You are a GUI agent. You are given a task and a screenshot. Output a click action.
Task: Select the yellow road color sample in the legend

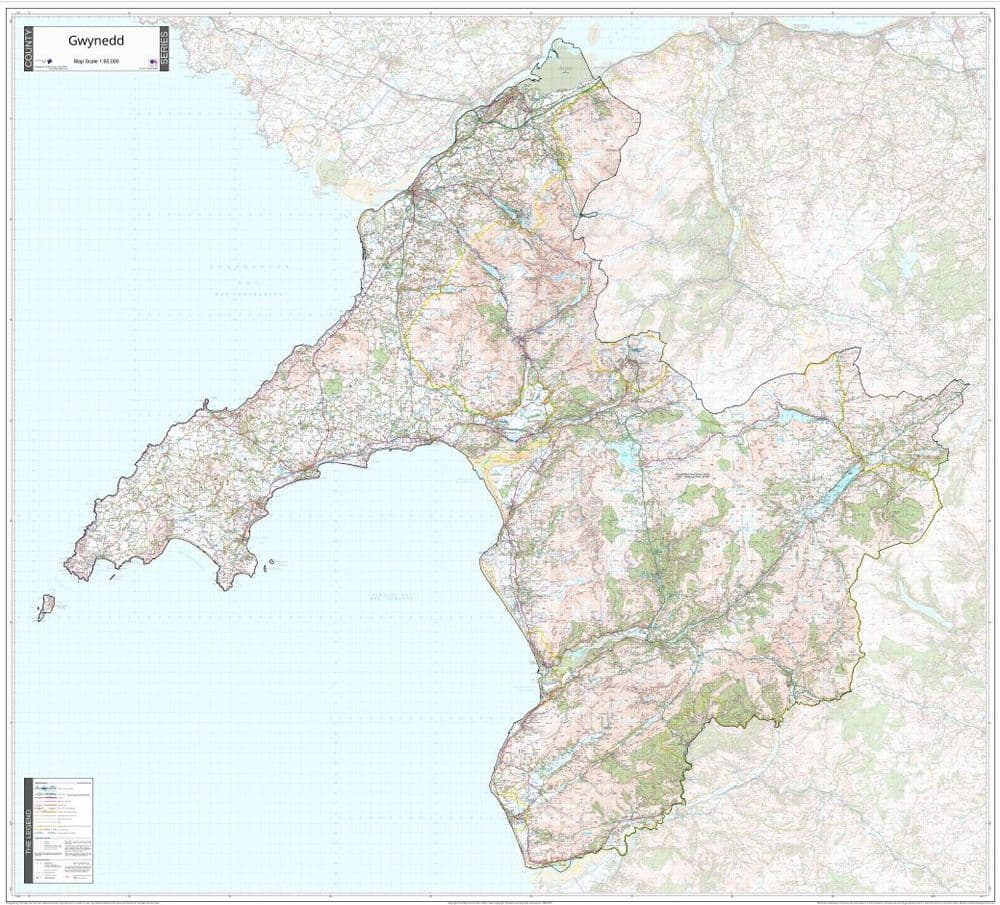point(48,811)
